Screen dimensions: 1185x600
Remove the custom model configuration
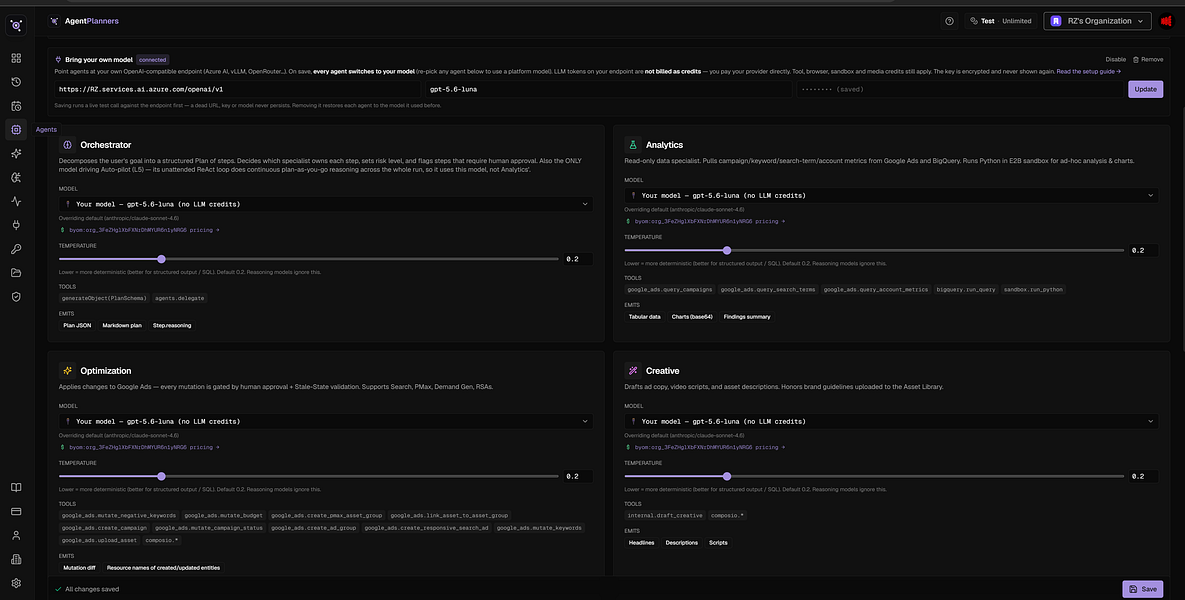1148,59
